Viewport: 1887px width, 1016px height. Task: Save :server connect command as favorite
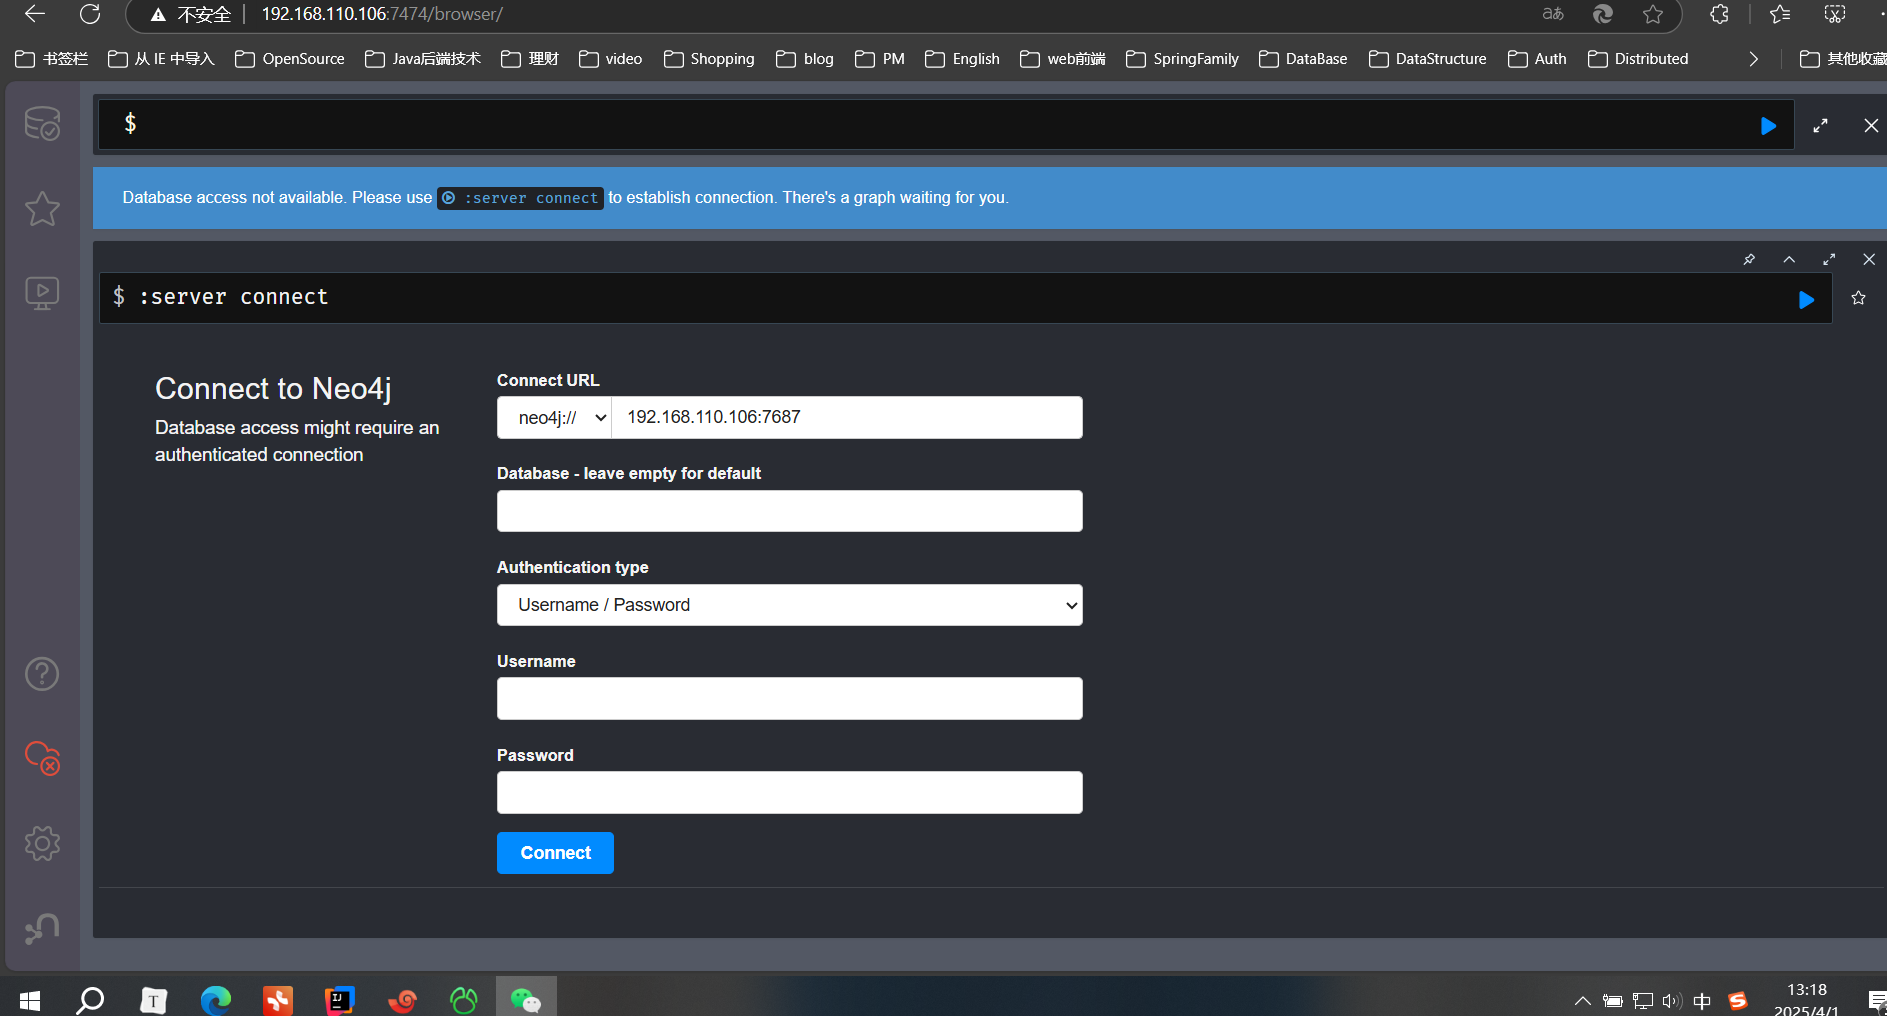point(1858,298)
